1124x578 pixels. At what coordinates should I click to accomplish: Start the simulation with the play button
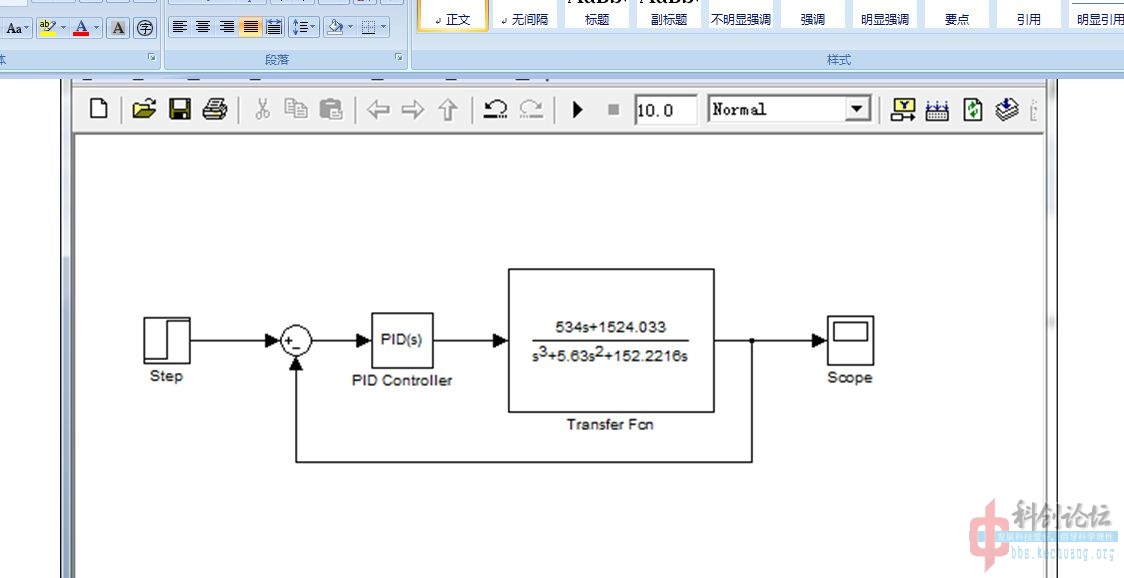[x=578, y=110]
